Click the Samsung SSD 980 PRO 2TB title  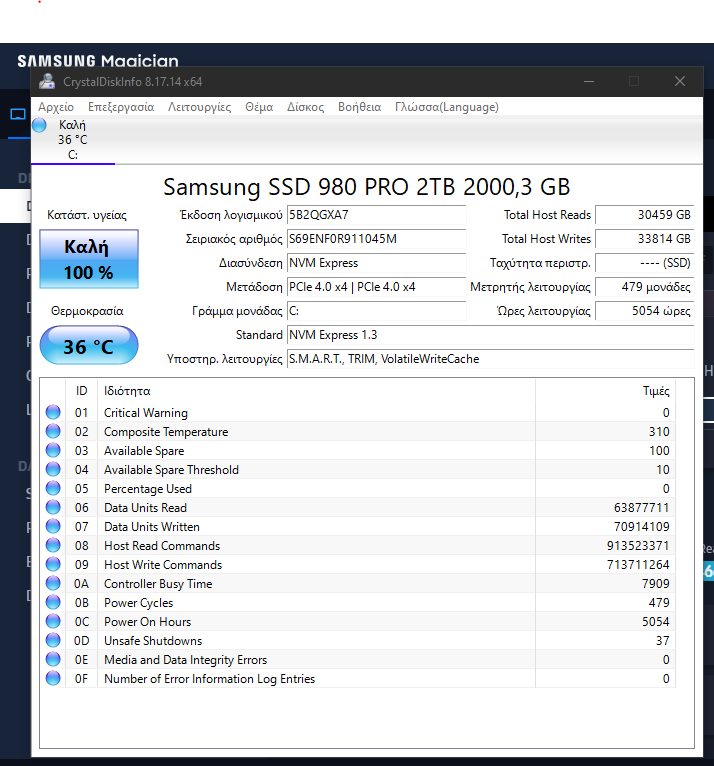(x=366, y=187)
